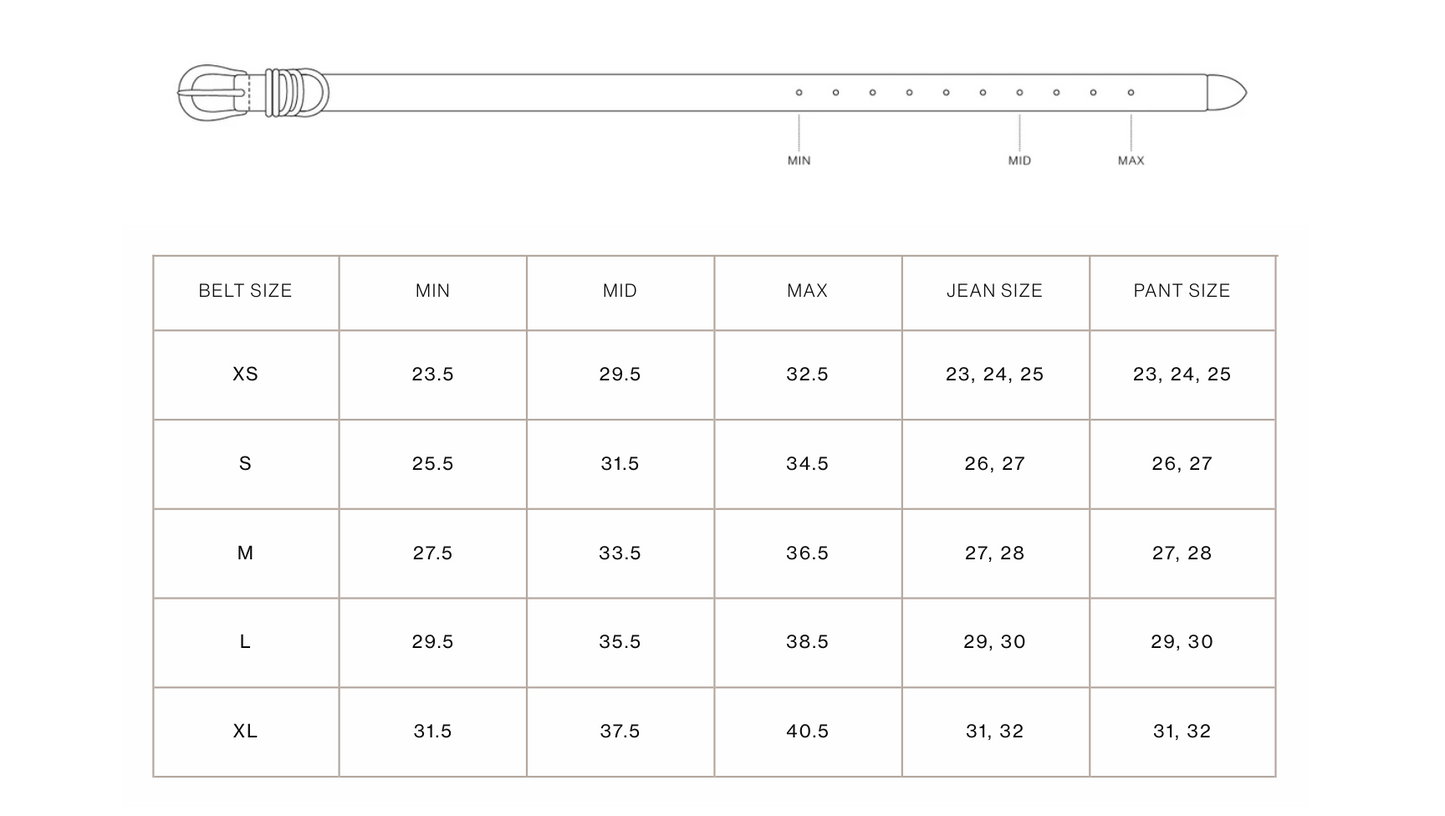Image resolution: width=1445 pixels, height=816 pixels.
Task: Click the pointed belt tip end
Action: [x=1227, y=92]
